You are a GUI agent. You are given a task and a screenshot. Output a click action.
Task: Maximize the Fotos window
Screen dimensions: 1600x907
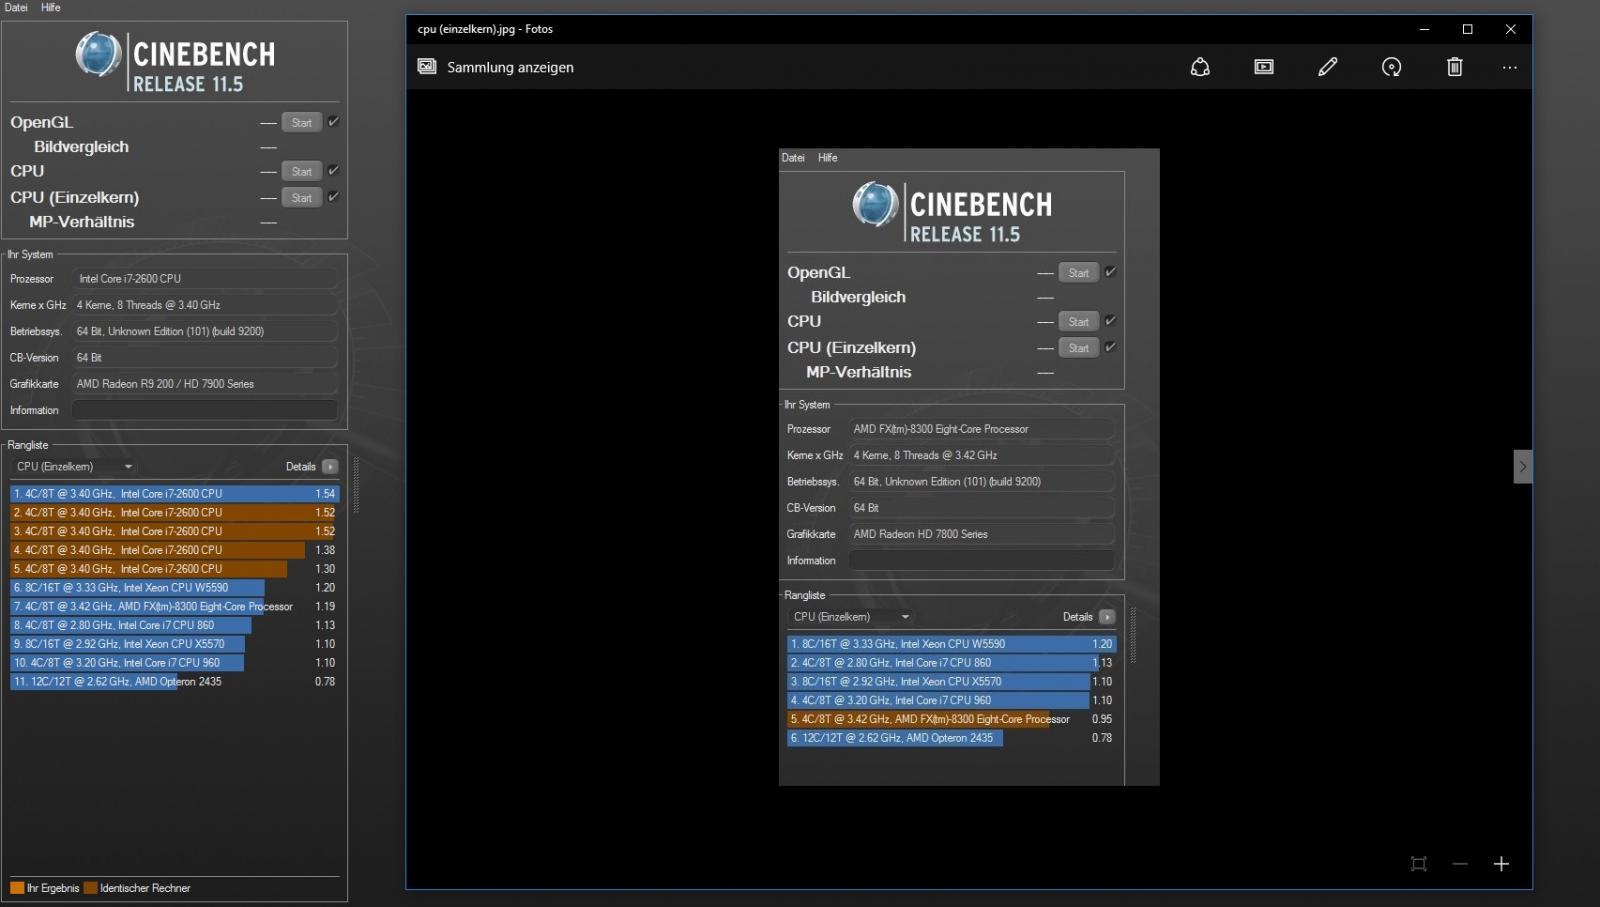[1467, 29]
